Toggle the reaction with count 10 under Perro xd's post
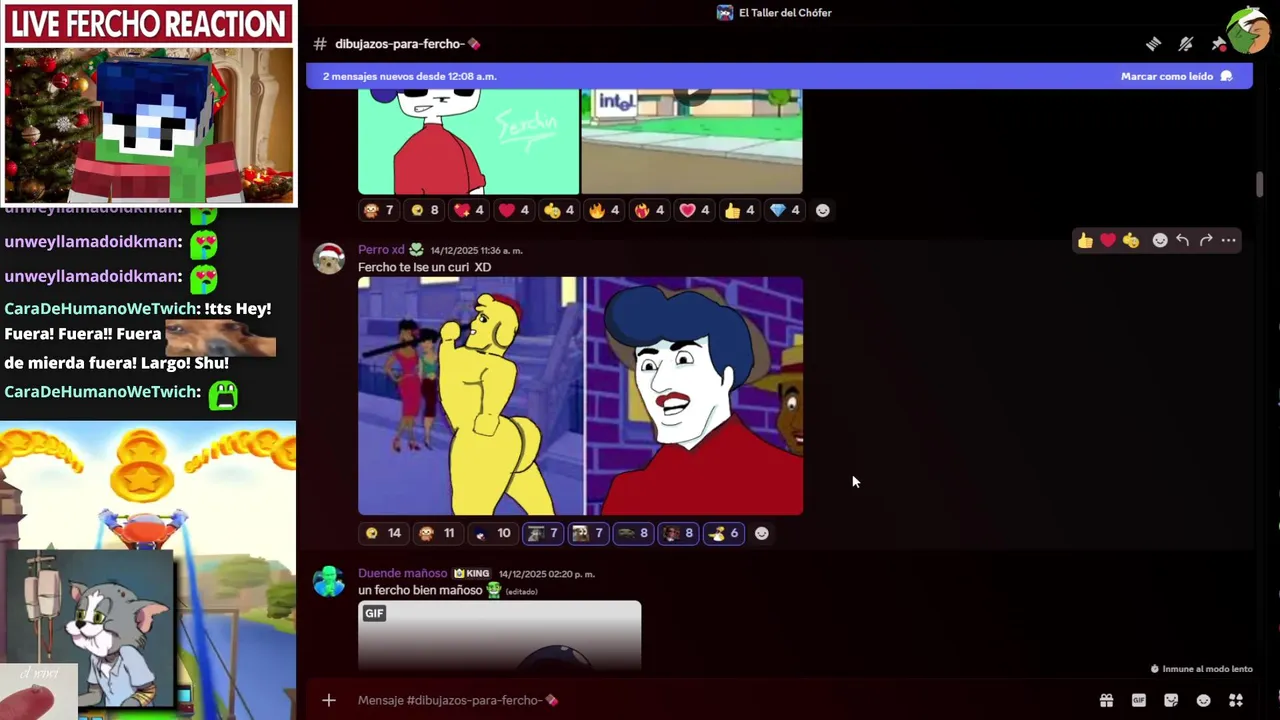The image size is (1280, 720). click(x=493, y=533)
